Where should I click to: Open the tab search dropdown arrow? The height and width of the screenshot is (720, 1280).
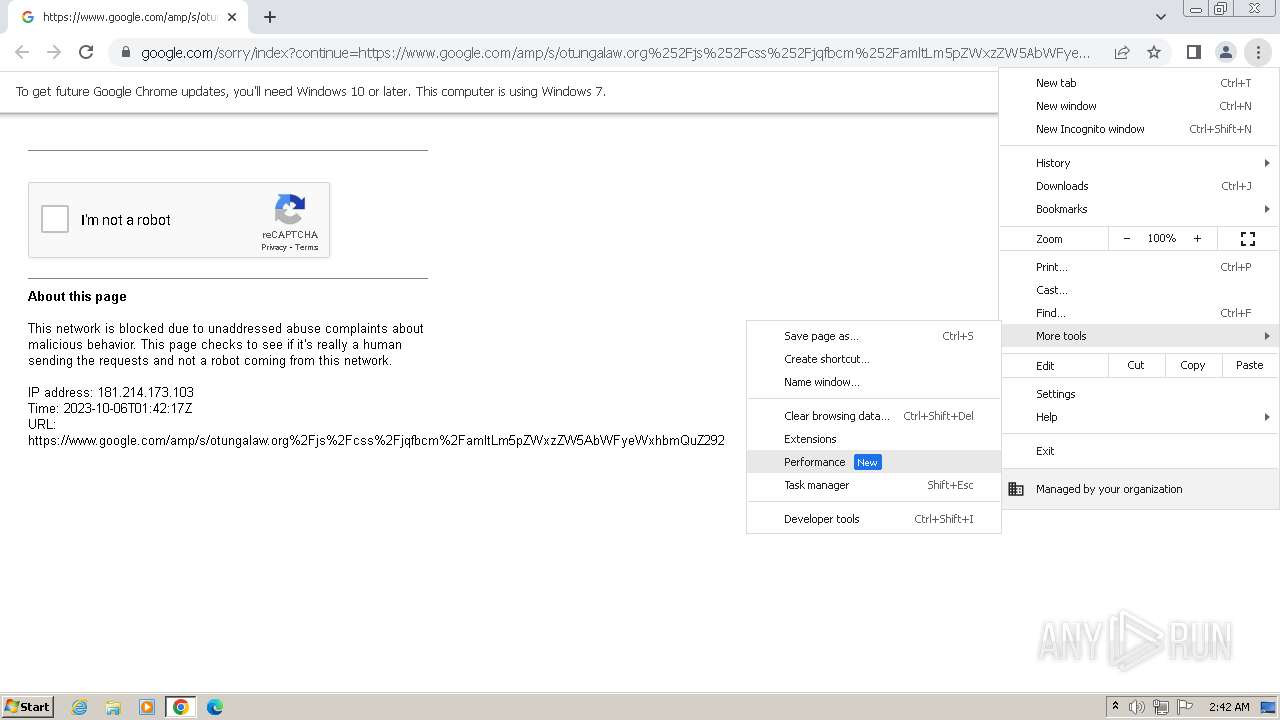pyautogui.click(x=1160, y=17)
